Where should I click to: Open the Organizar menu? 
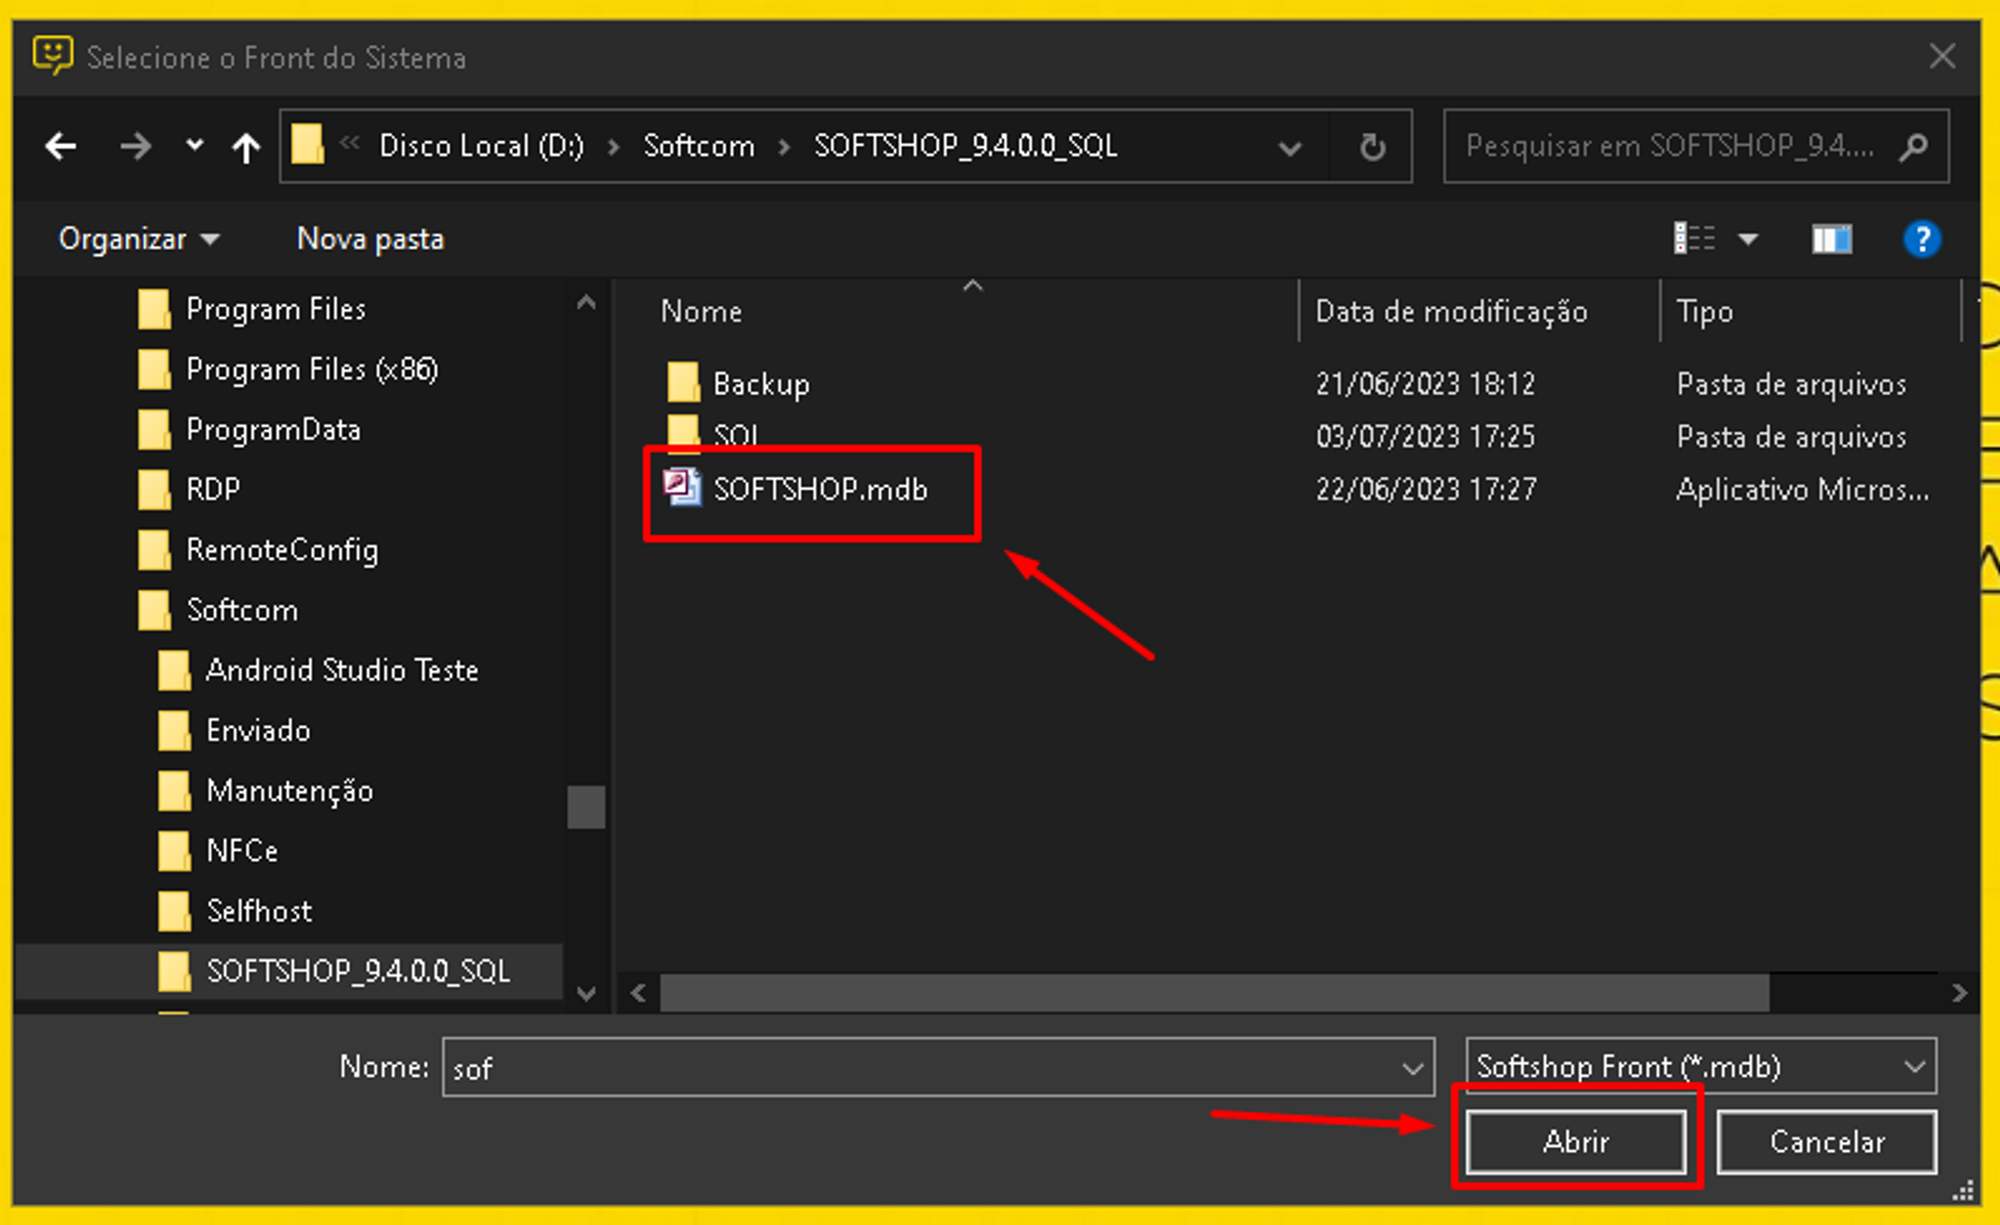[x=138, y=239]
